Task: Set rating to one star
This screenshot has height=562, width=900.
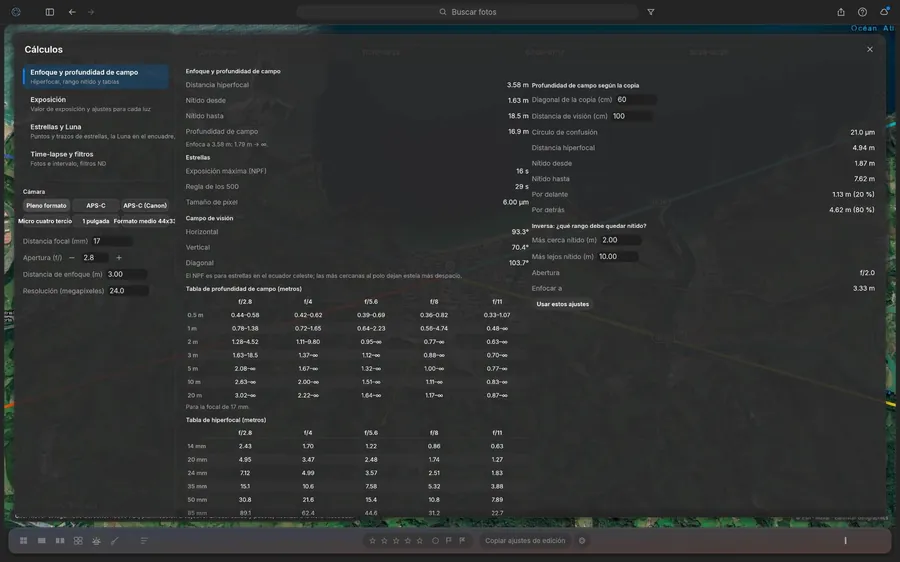Action: [x=373, y=541]
